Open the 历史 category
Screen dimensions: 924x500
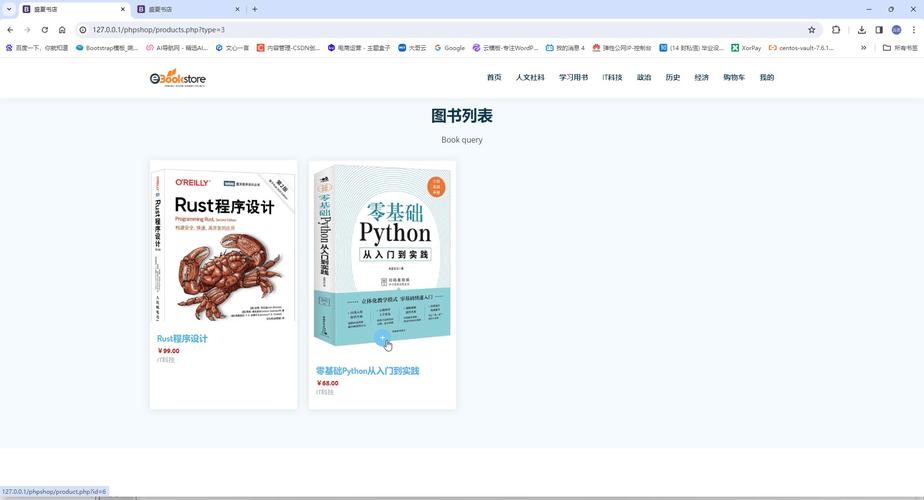click(672, 77)
